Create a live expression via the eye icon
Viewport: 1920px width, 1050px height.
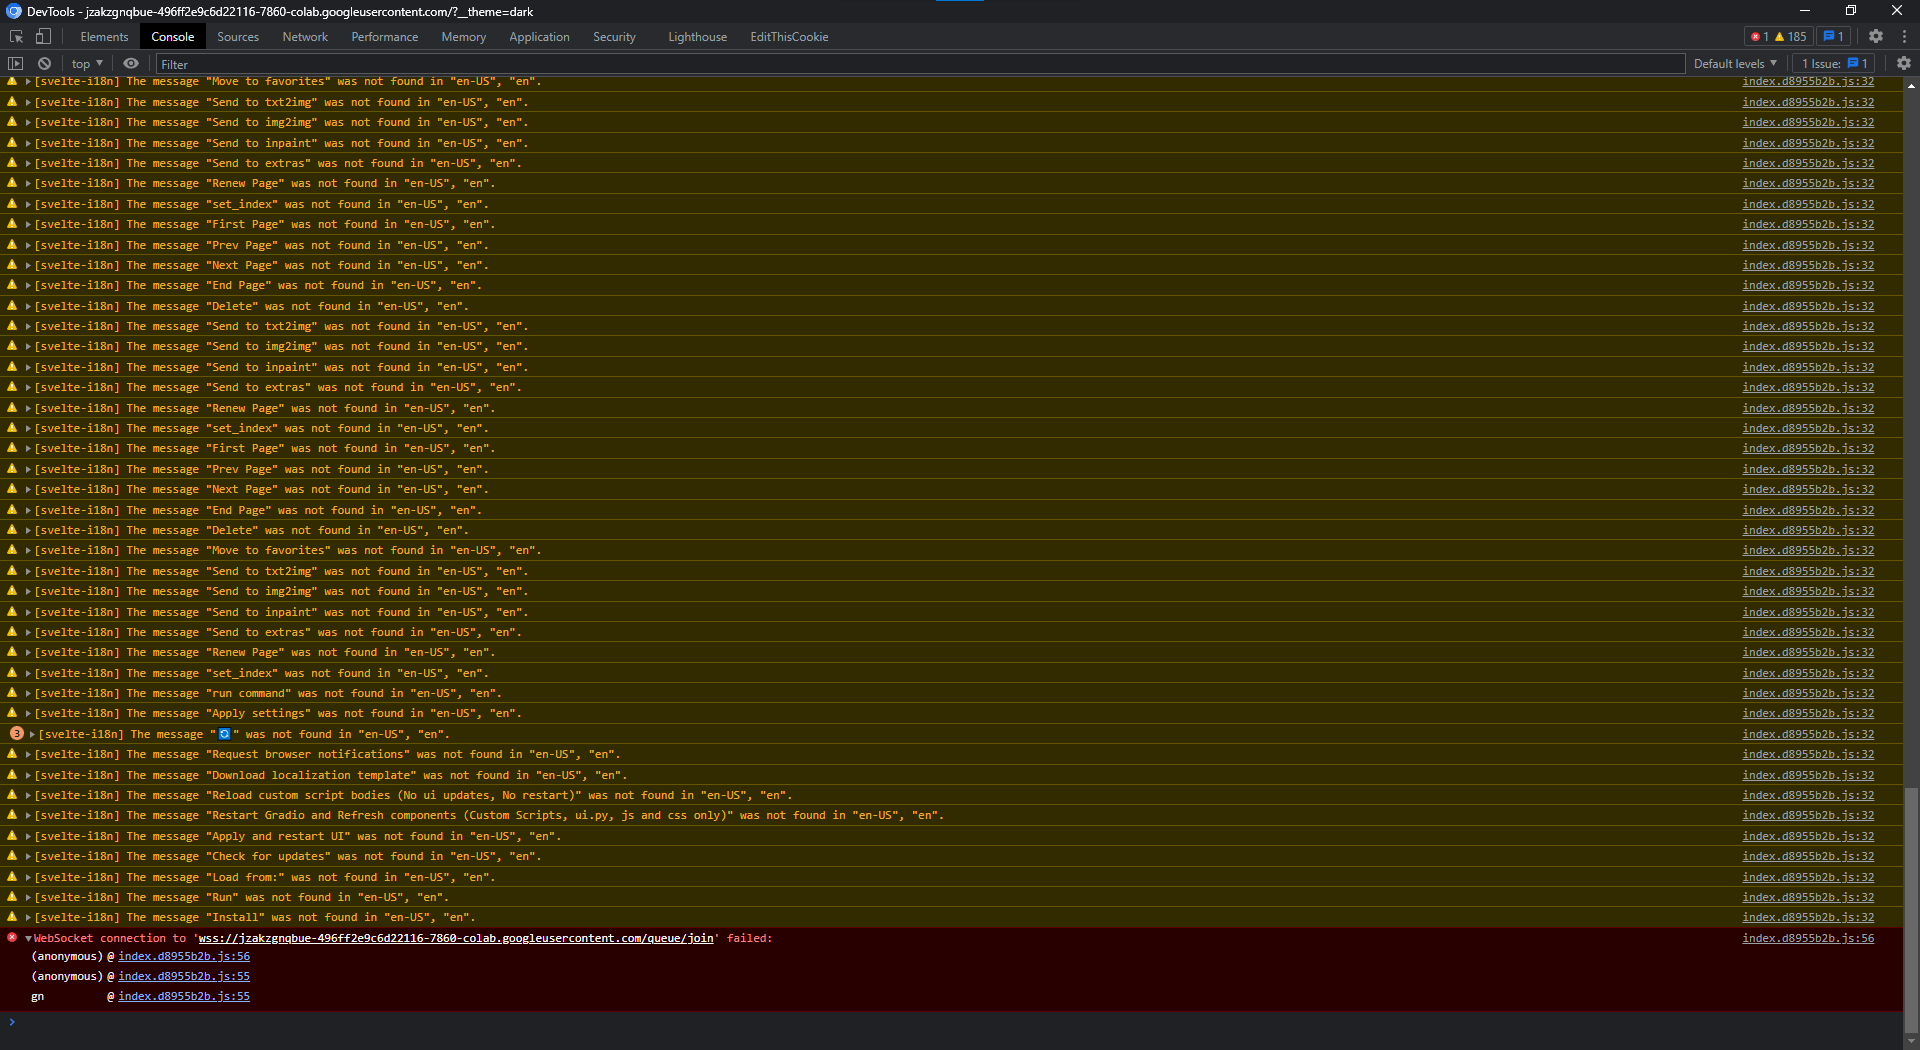tap(131, 63)
